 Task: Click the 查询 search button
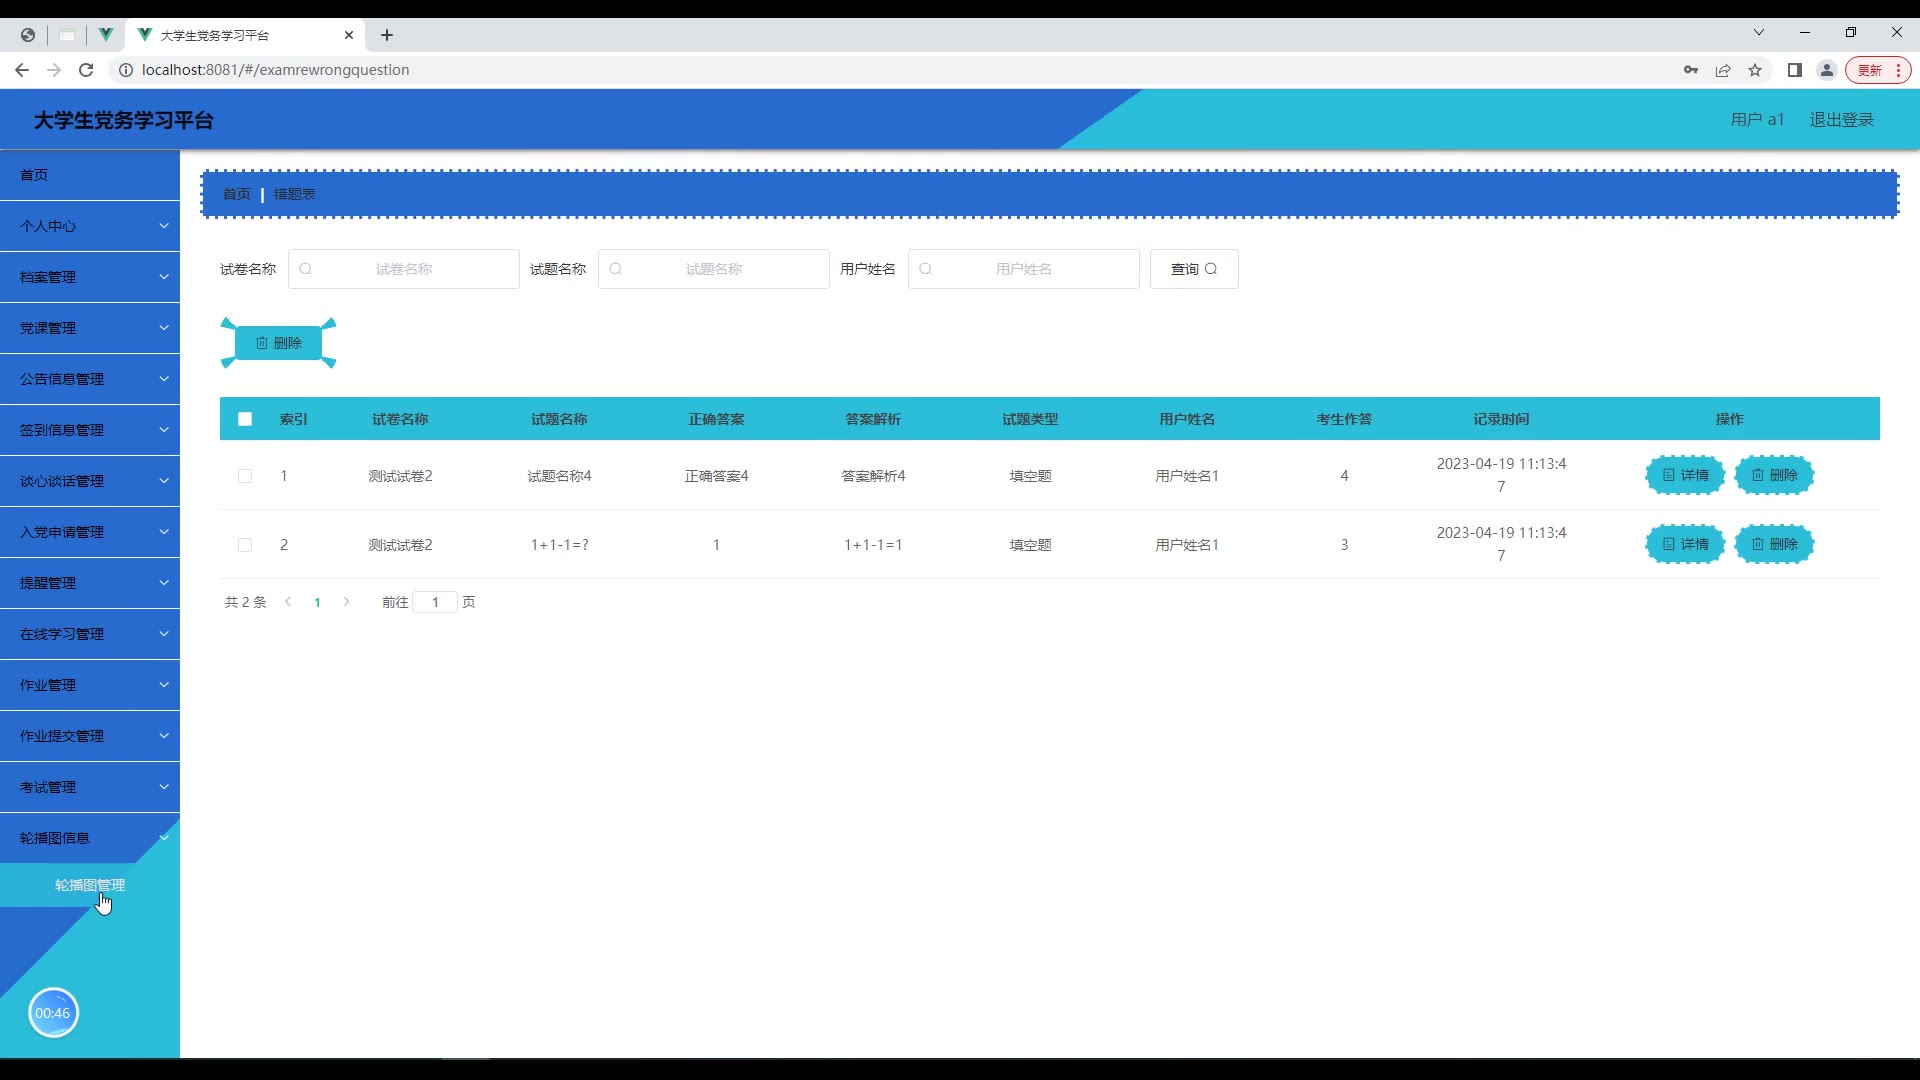[x=1194, y=269]
